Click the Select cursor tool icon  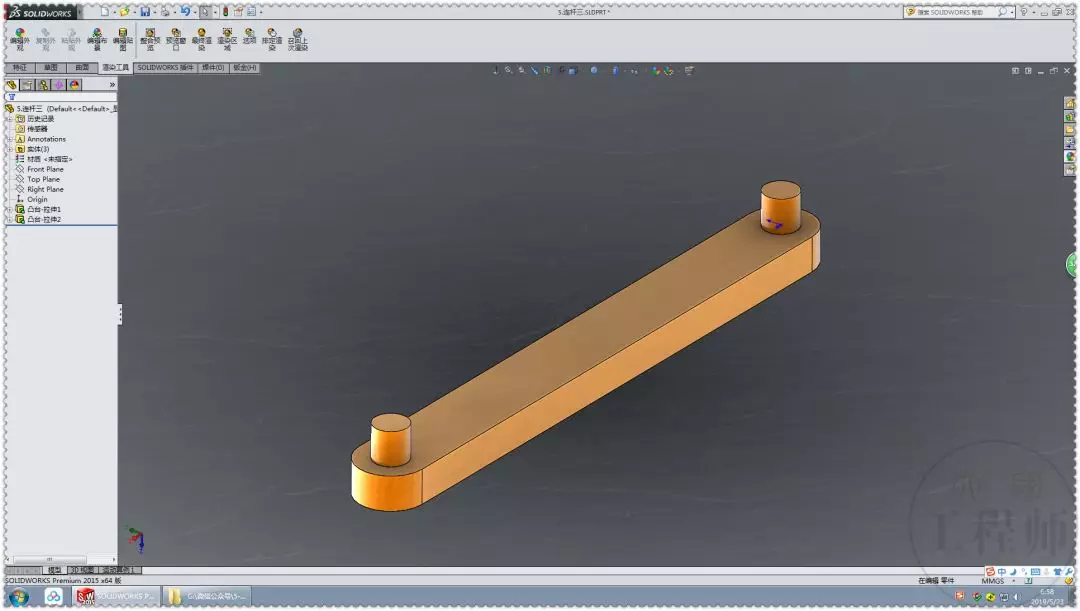pyautogui.click(x=205, y=12)
